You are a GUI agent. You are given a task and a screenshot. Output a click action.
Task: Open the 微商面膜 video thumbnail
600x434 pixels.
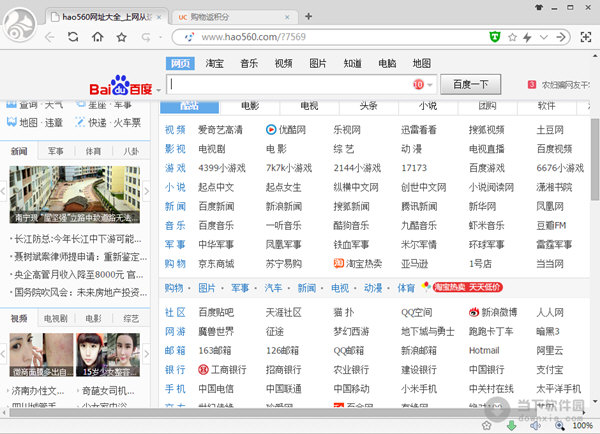[41, 355]
